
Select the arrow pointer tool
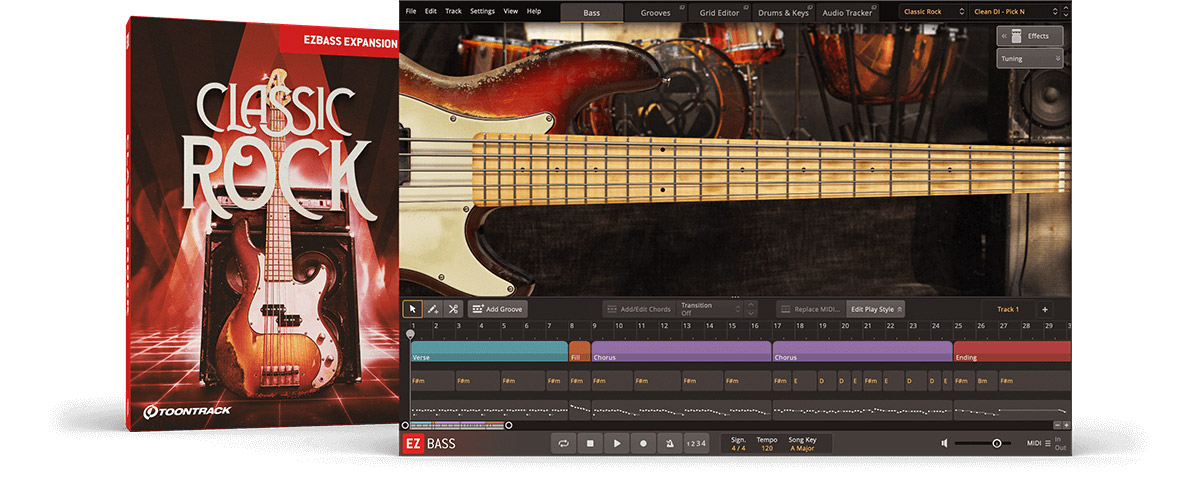pyautogui.click(x=412, y=310)
